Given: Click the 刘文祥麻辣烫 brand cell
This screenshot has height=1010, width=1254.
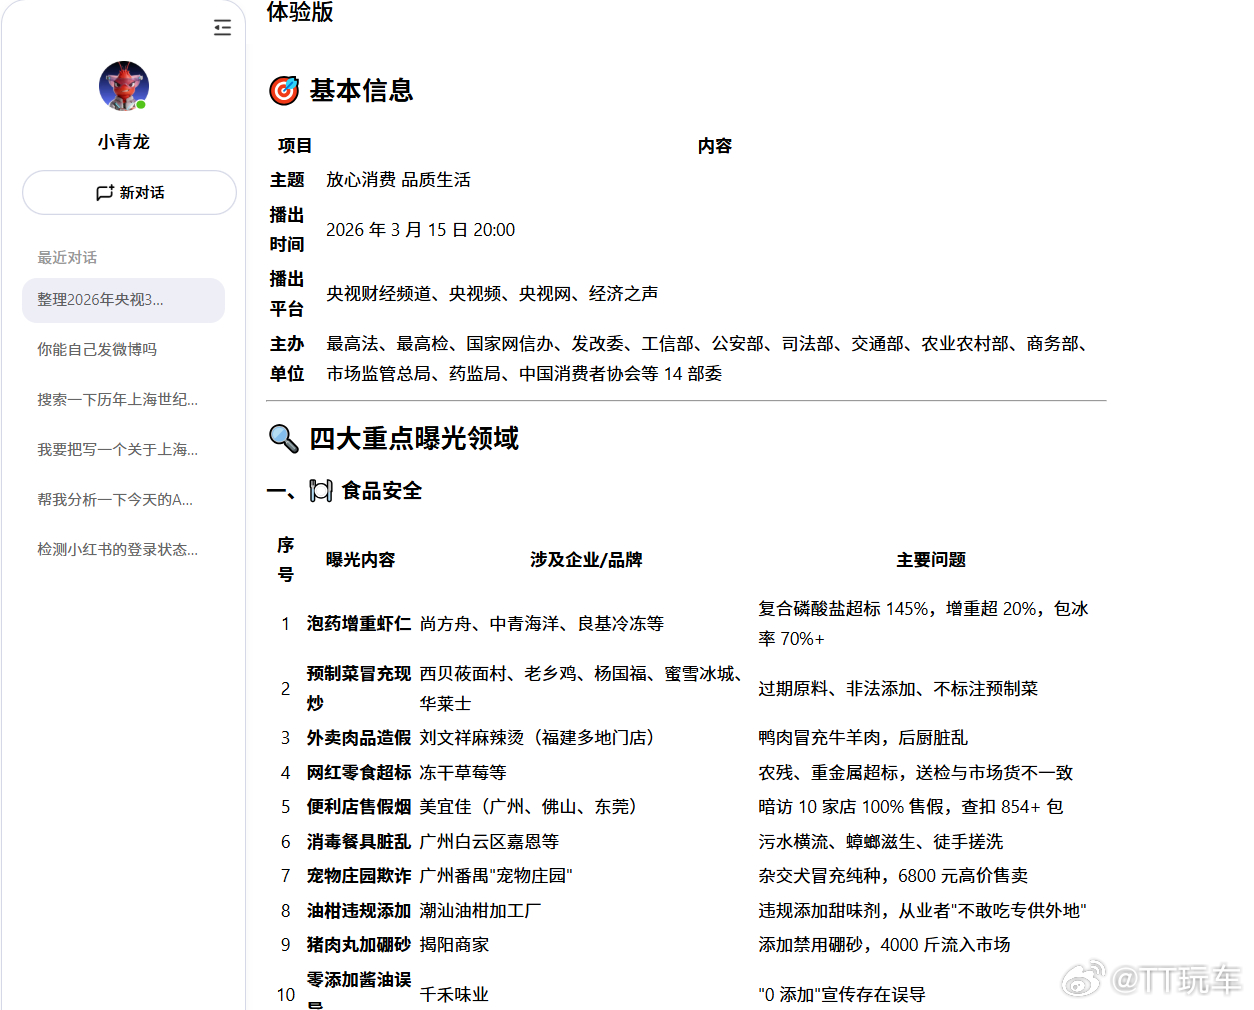Looking at the screenshot, I should (x=539, y=738).
